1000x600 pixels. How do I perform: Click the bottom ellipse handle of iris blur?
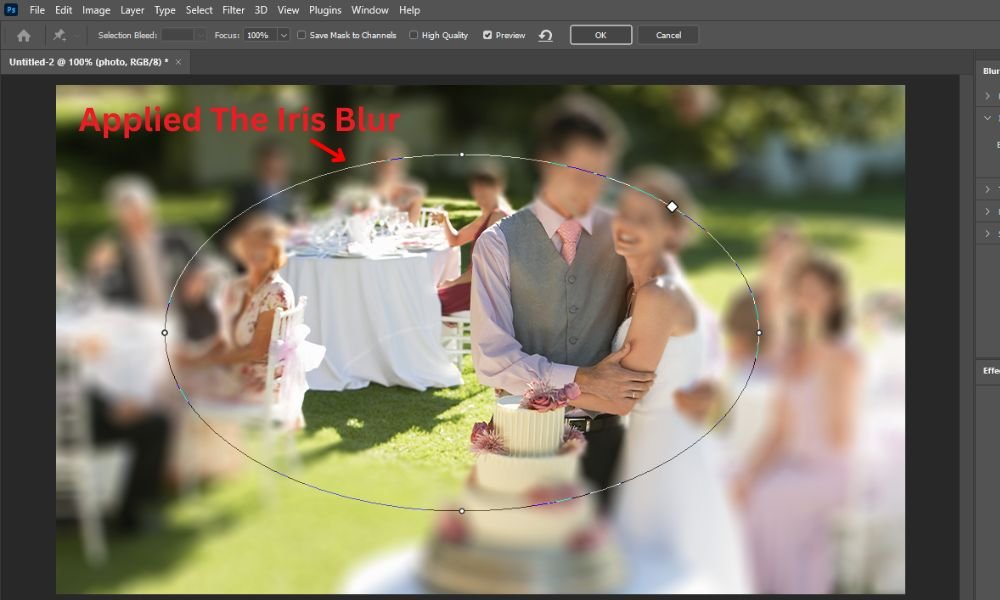click(462, 511)
